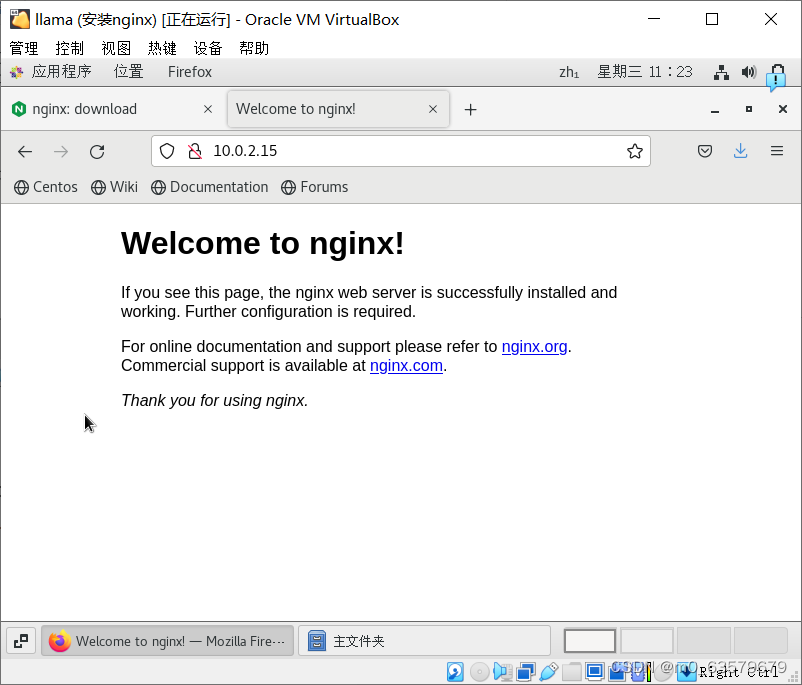
Task: Click the notification alert icon in top panel
Action: (777, 72)
